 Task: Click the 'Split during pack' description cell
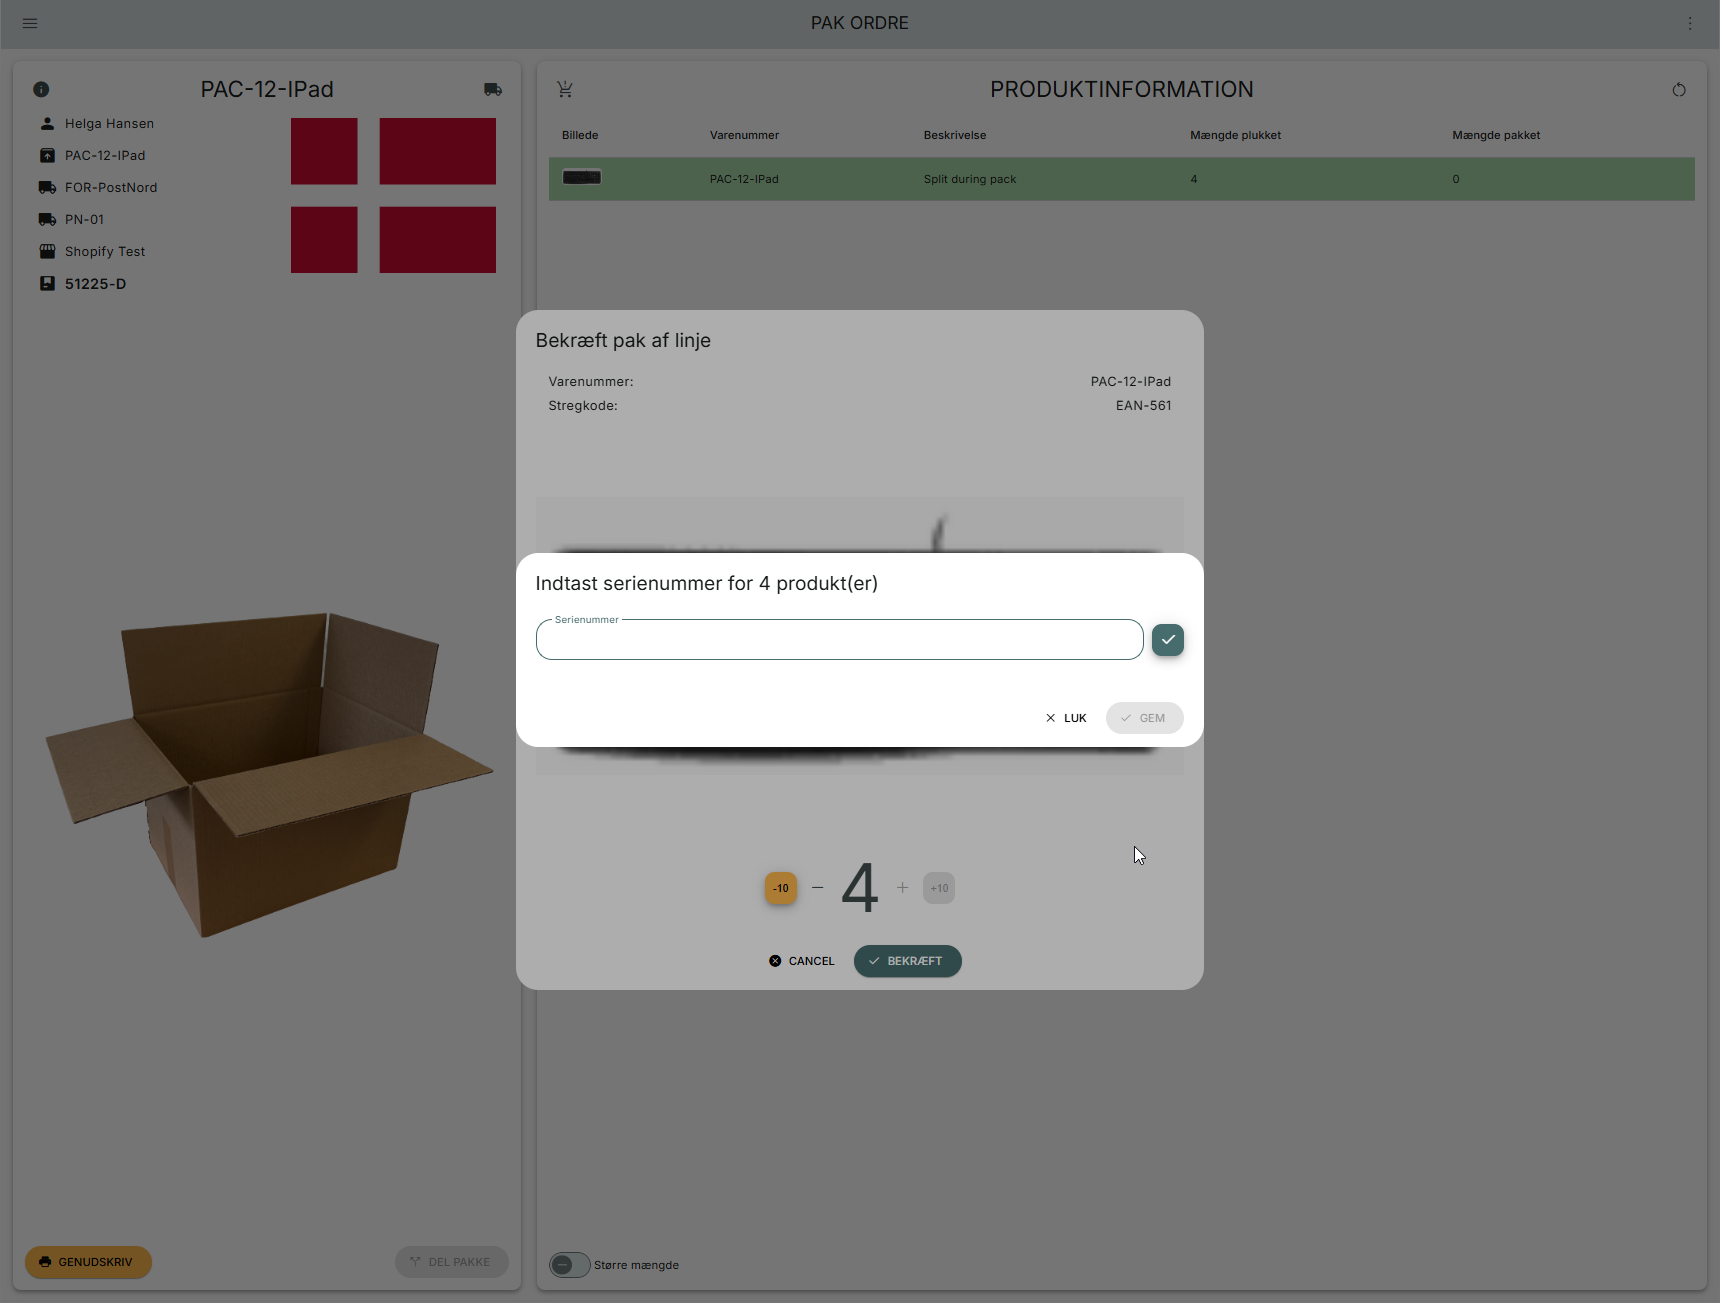coord(970,179)
